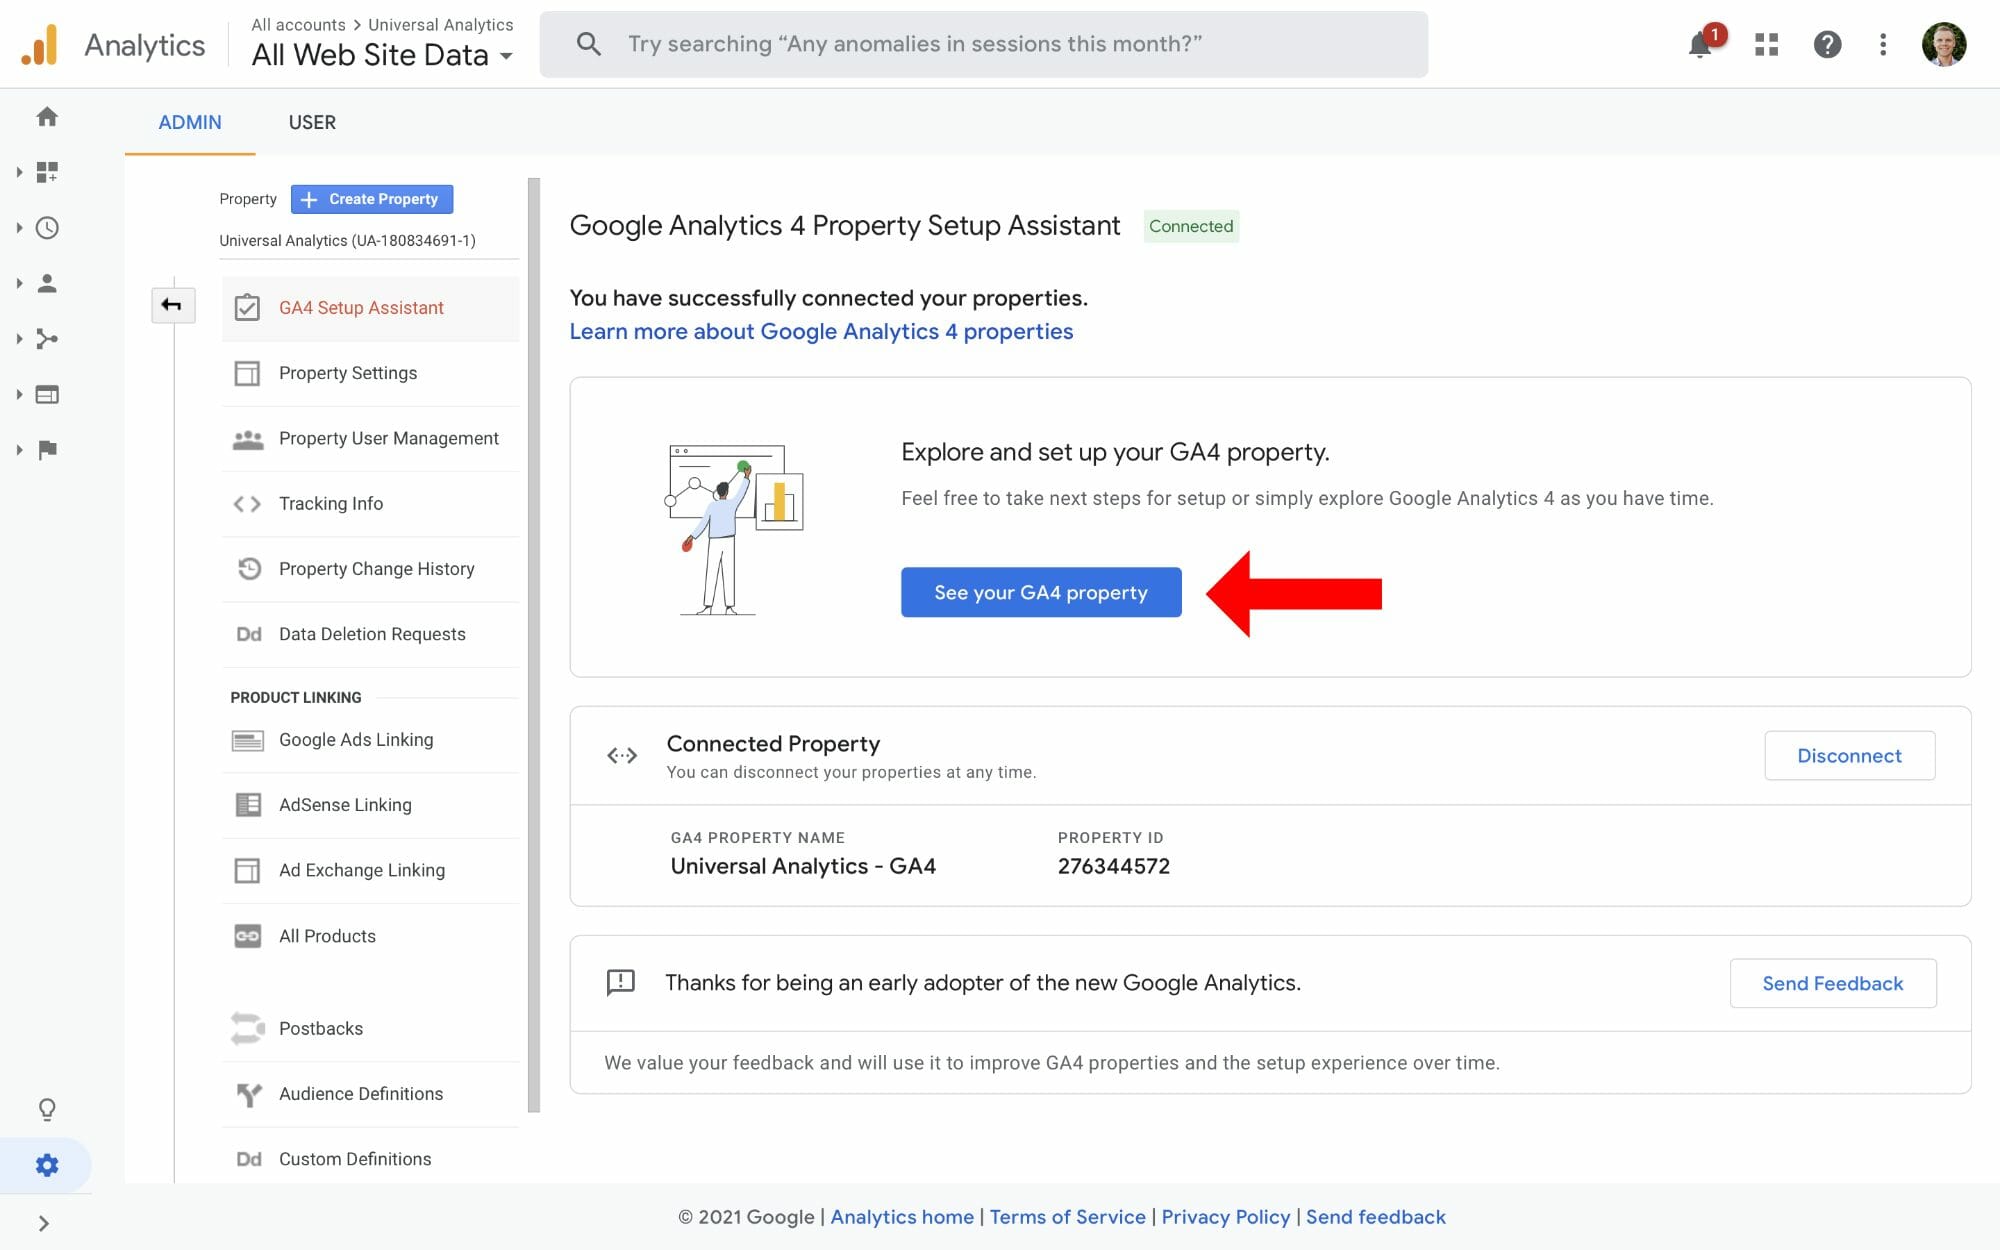Click the Universal Analytics - GA4 property name
Image resolution: width=2000 pixels, height=1250 pixels.
pyautogui.click(x=803, y=866)
